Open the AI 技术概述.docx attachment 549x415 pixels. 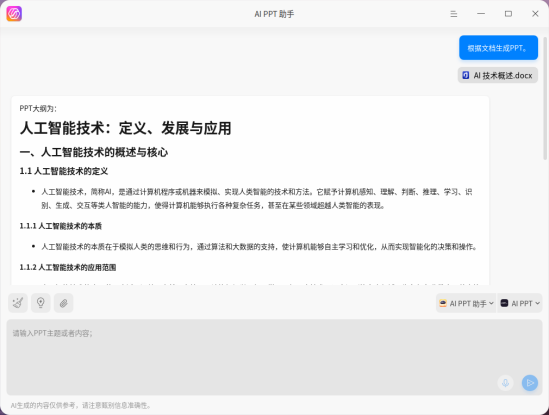click(x=498, y=75)
